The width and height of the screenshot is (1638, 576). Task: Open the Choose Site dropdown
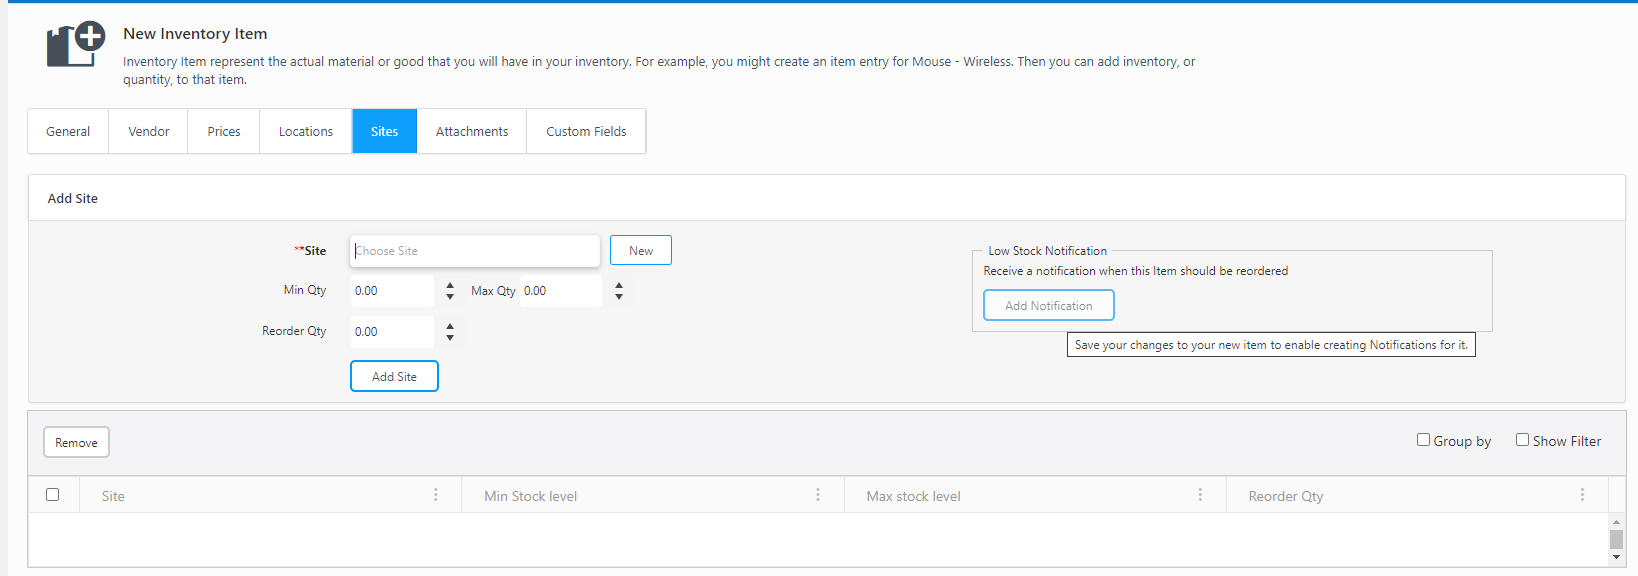click(x=474, y=251)
